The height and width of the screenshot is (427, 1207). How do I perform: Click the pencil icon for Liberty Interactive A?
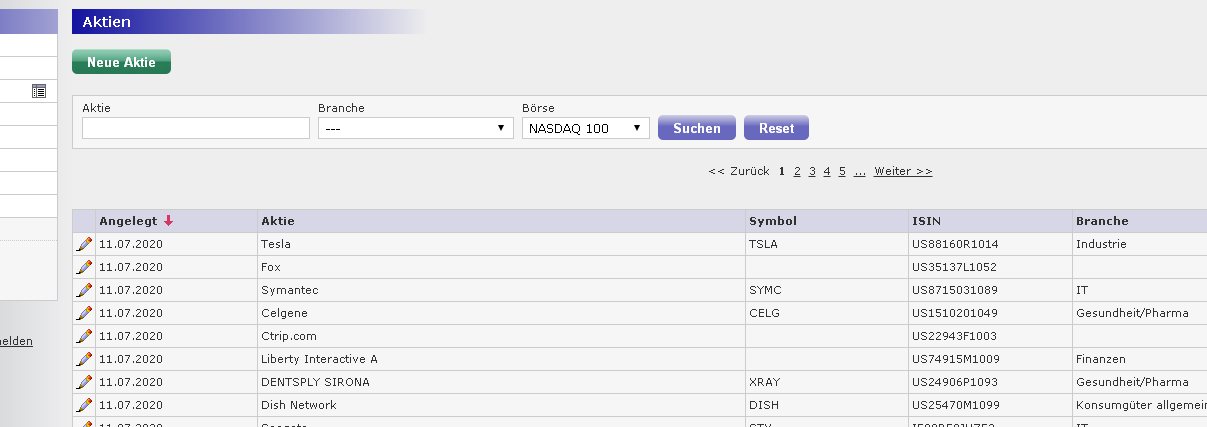pyautogui.click(x=84, y=359)
